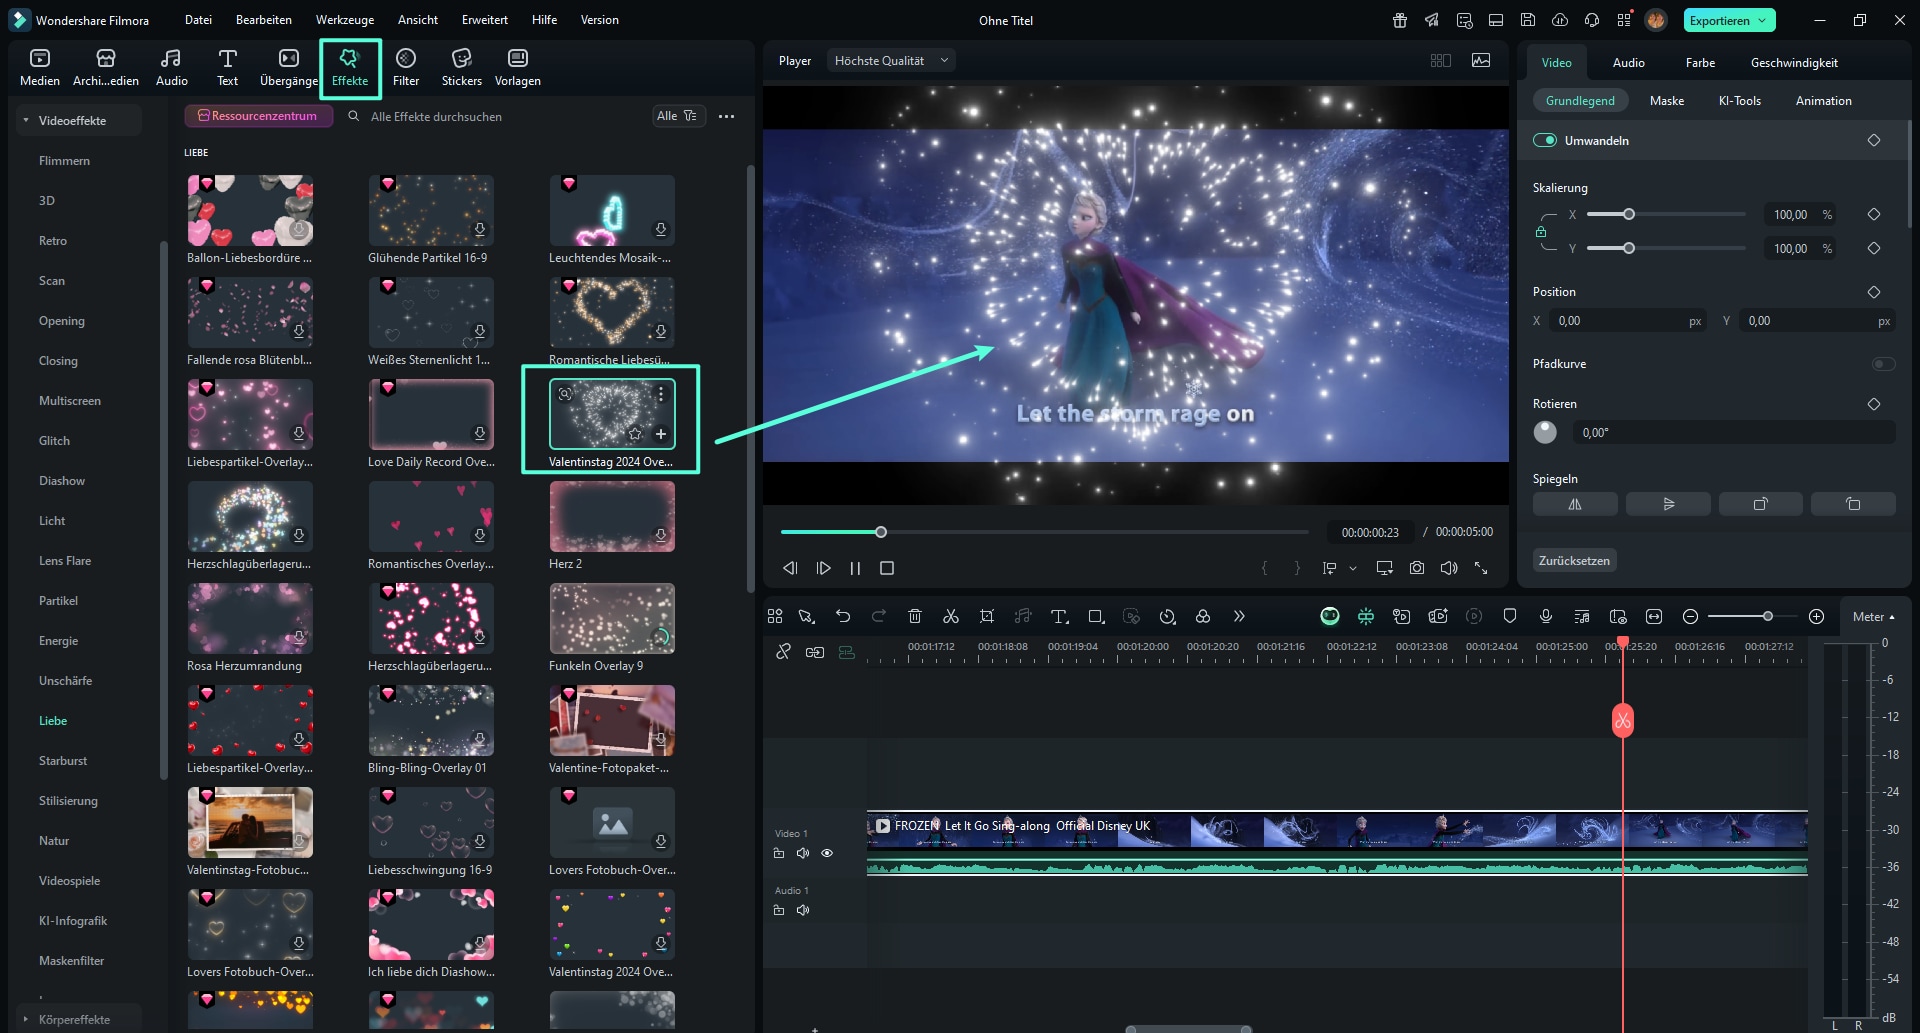Open the Meter dropdown

point(1873,617)
